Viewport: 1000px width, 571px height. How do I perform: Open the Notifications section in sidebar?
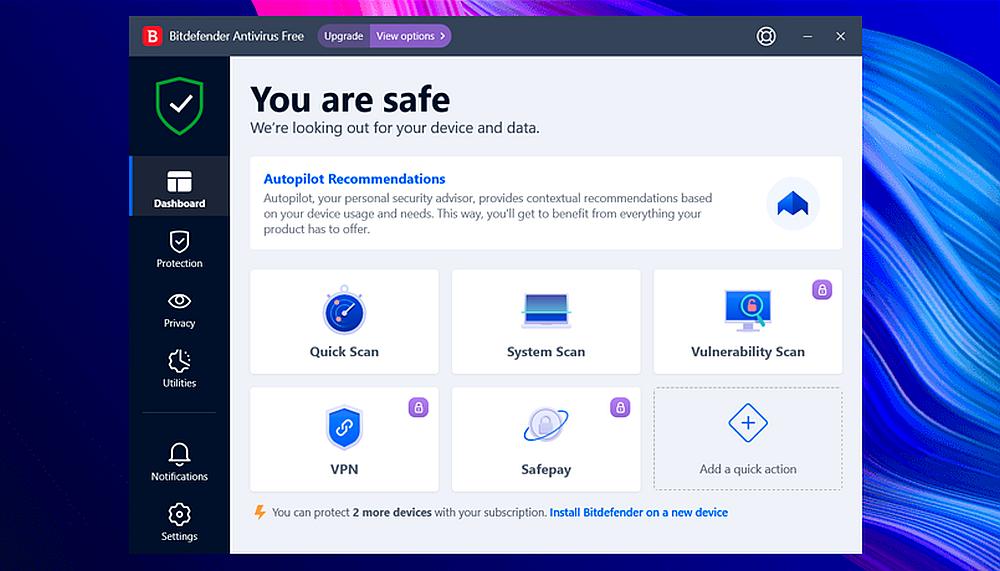click(179, 462)
